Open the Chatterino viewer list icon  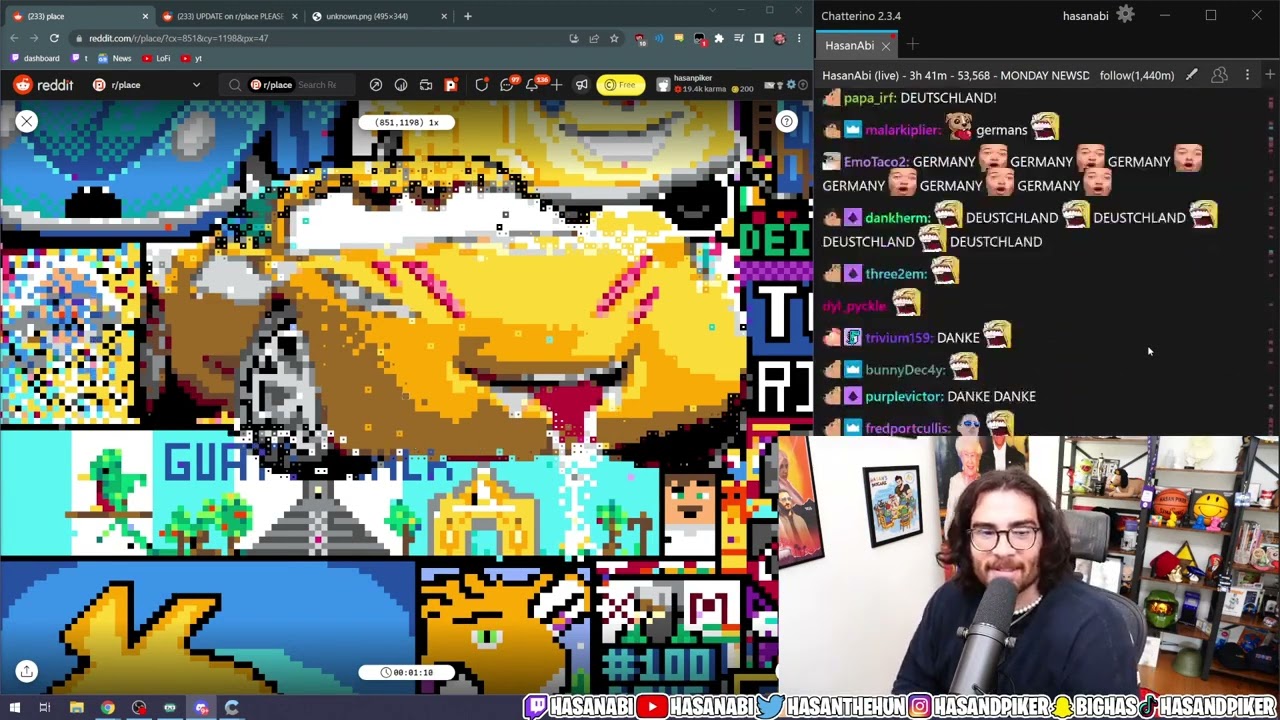[1219, 75]
